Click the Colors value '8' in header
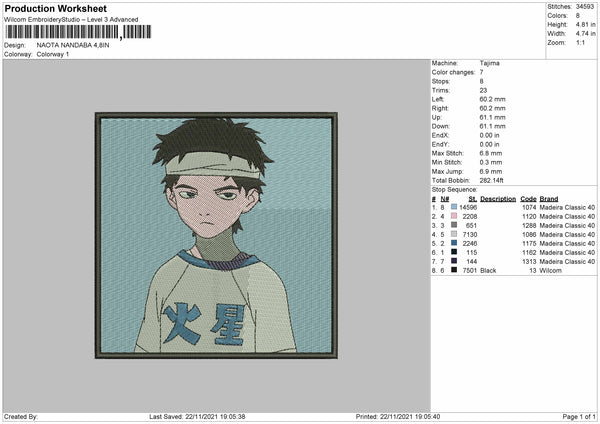The height and width of the screenshot is (424, 600). 577,16
